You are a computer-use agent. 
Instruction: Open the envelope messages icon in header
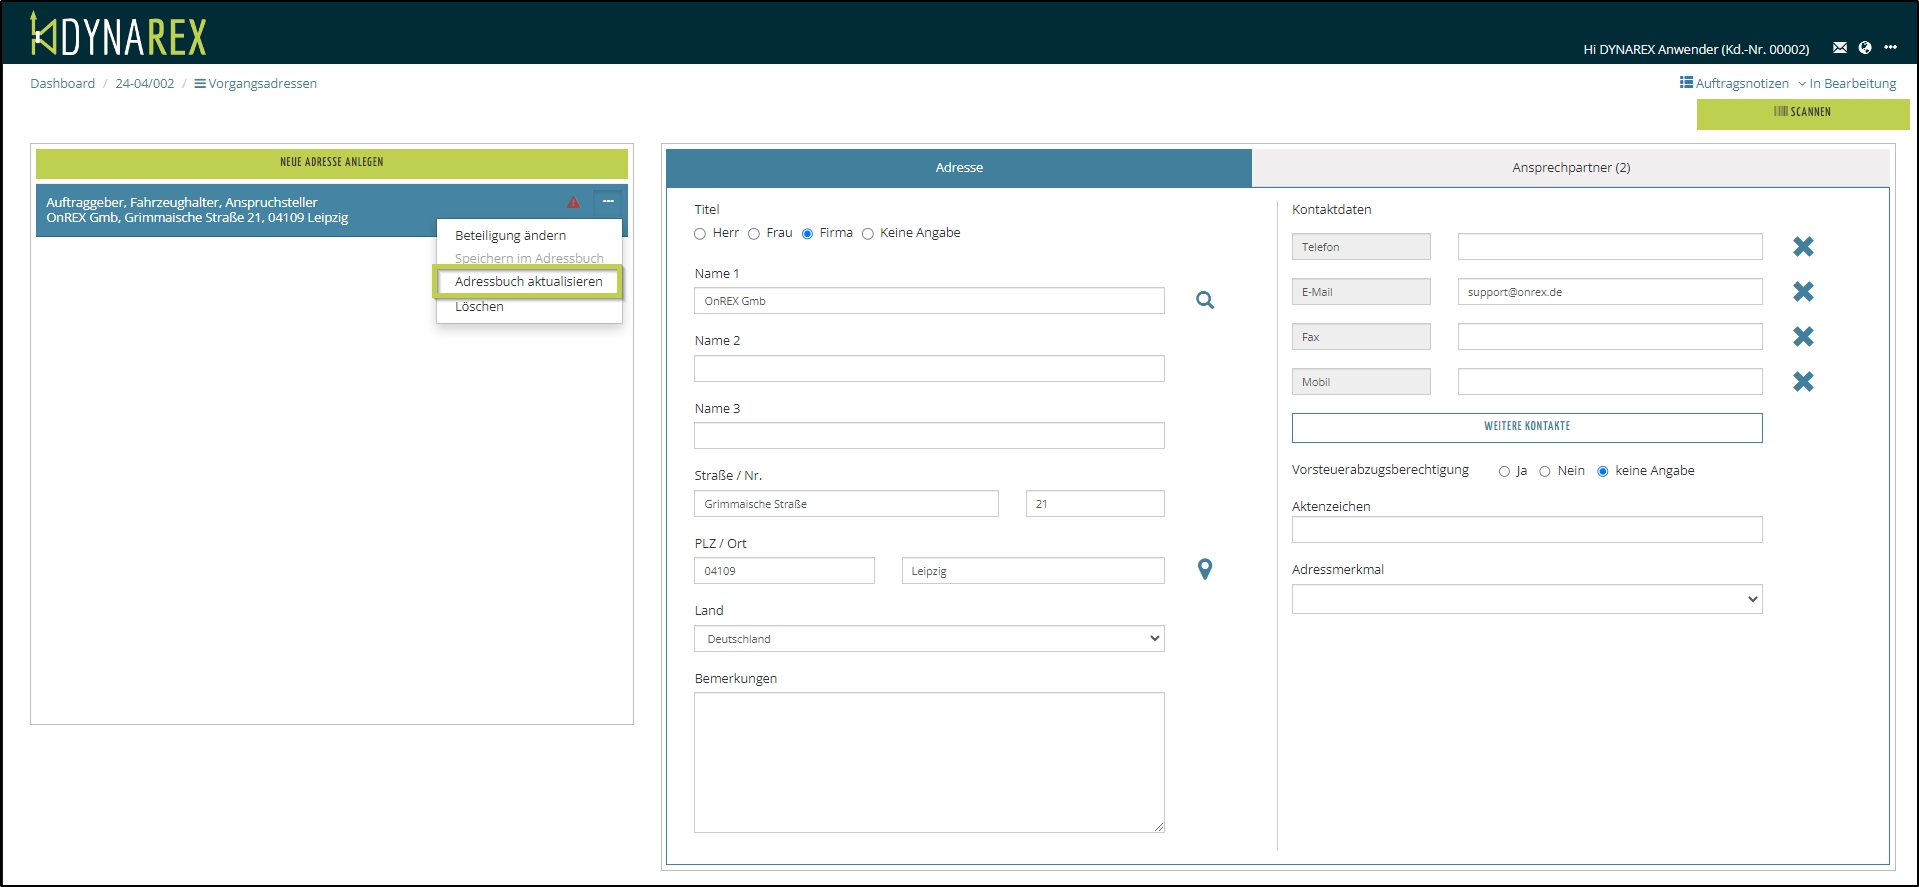pyautogui.click(x=1839, y=48)
